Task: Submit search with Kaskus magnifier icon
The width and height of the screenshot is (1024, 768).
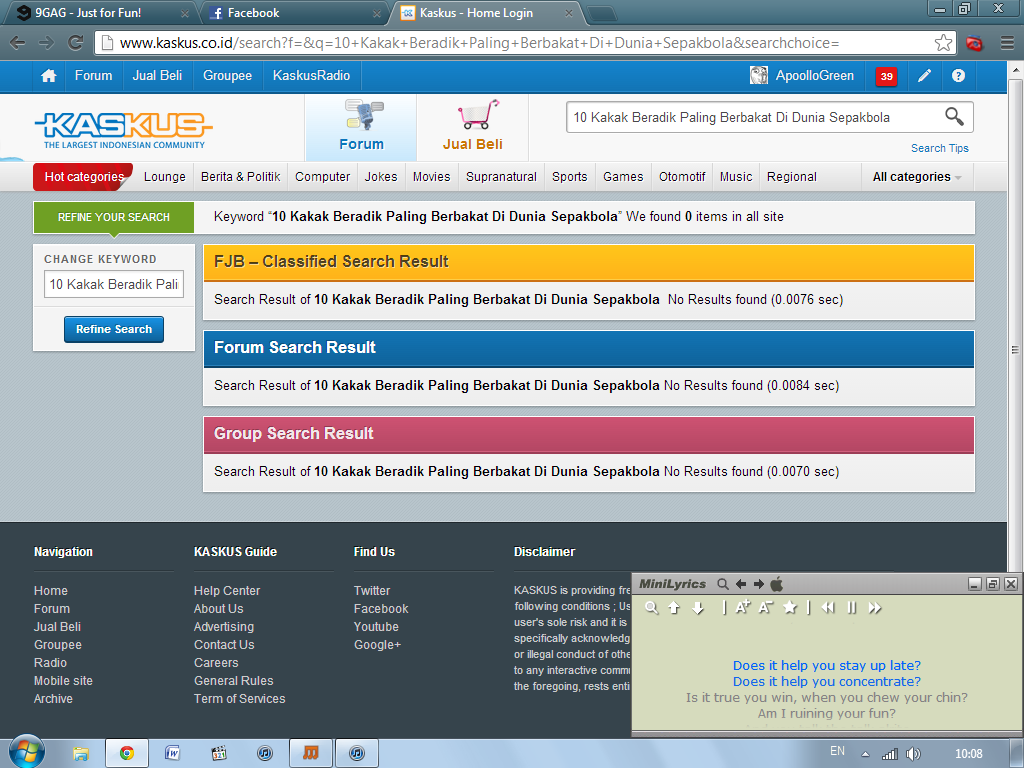Action: click(x=954, y=117)
